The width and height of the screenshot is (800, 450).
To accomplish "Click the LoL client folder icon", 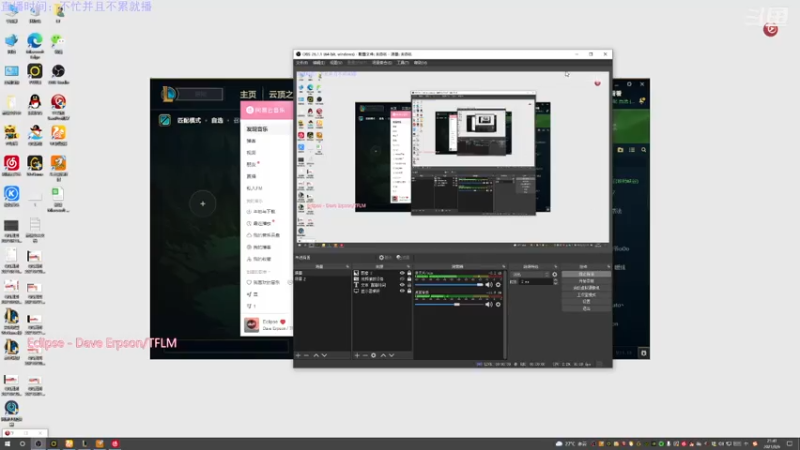I will (x=620, y=150).
